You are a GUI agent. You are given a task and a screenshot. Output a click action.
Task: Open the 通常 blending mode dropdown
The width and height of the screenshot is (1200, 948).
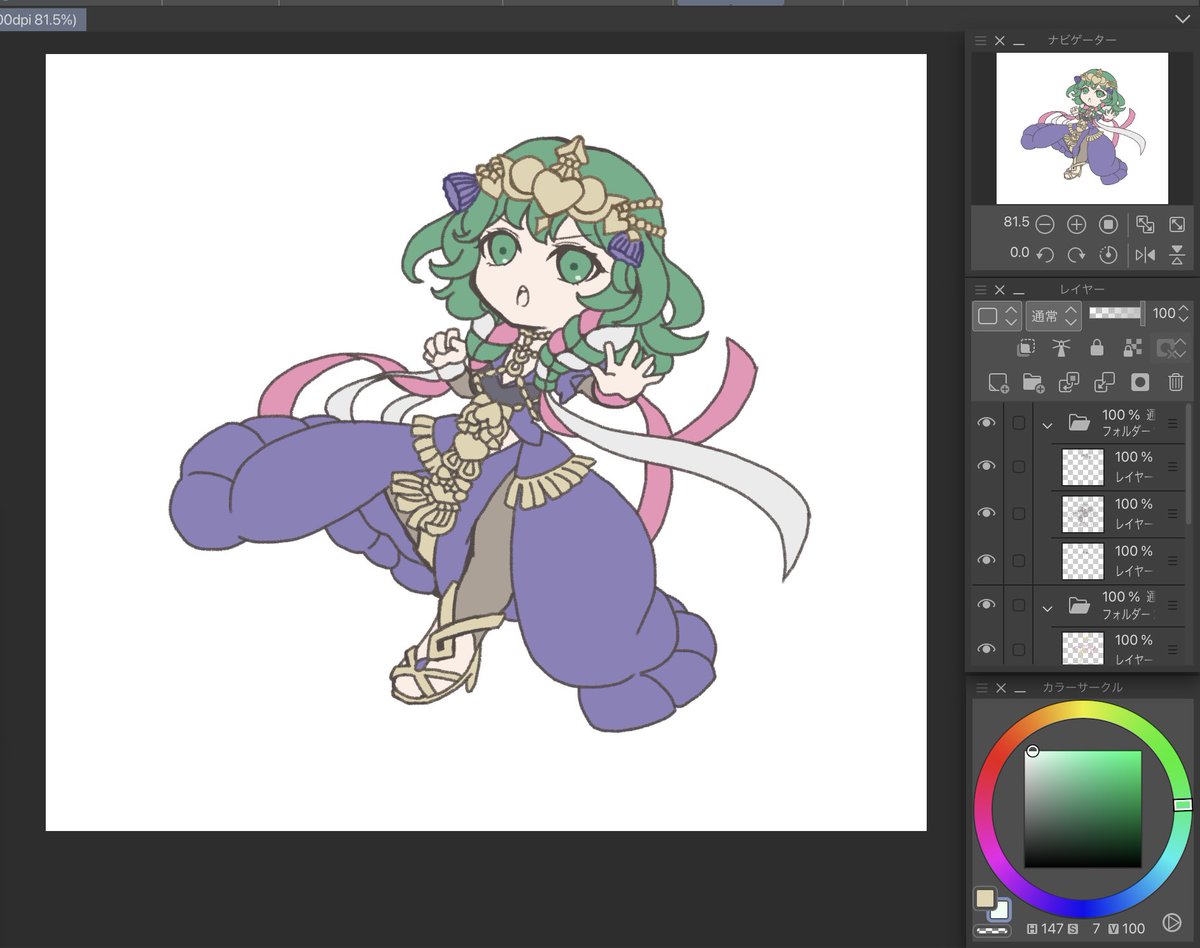[1053, 316]
